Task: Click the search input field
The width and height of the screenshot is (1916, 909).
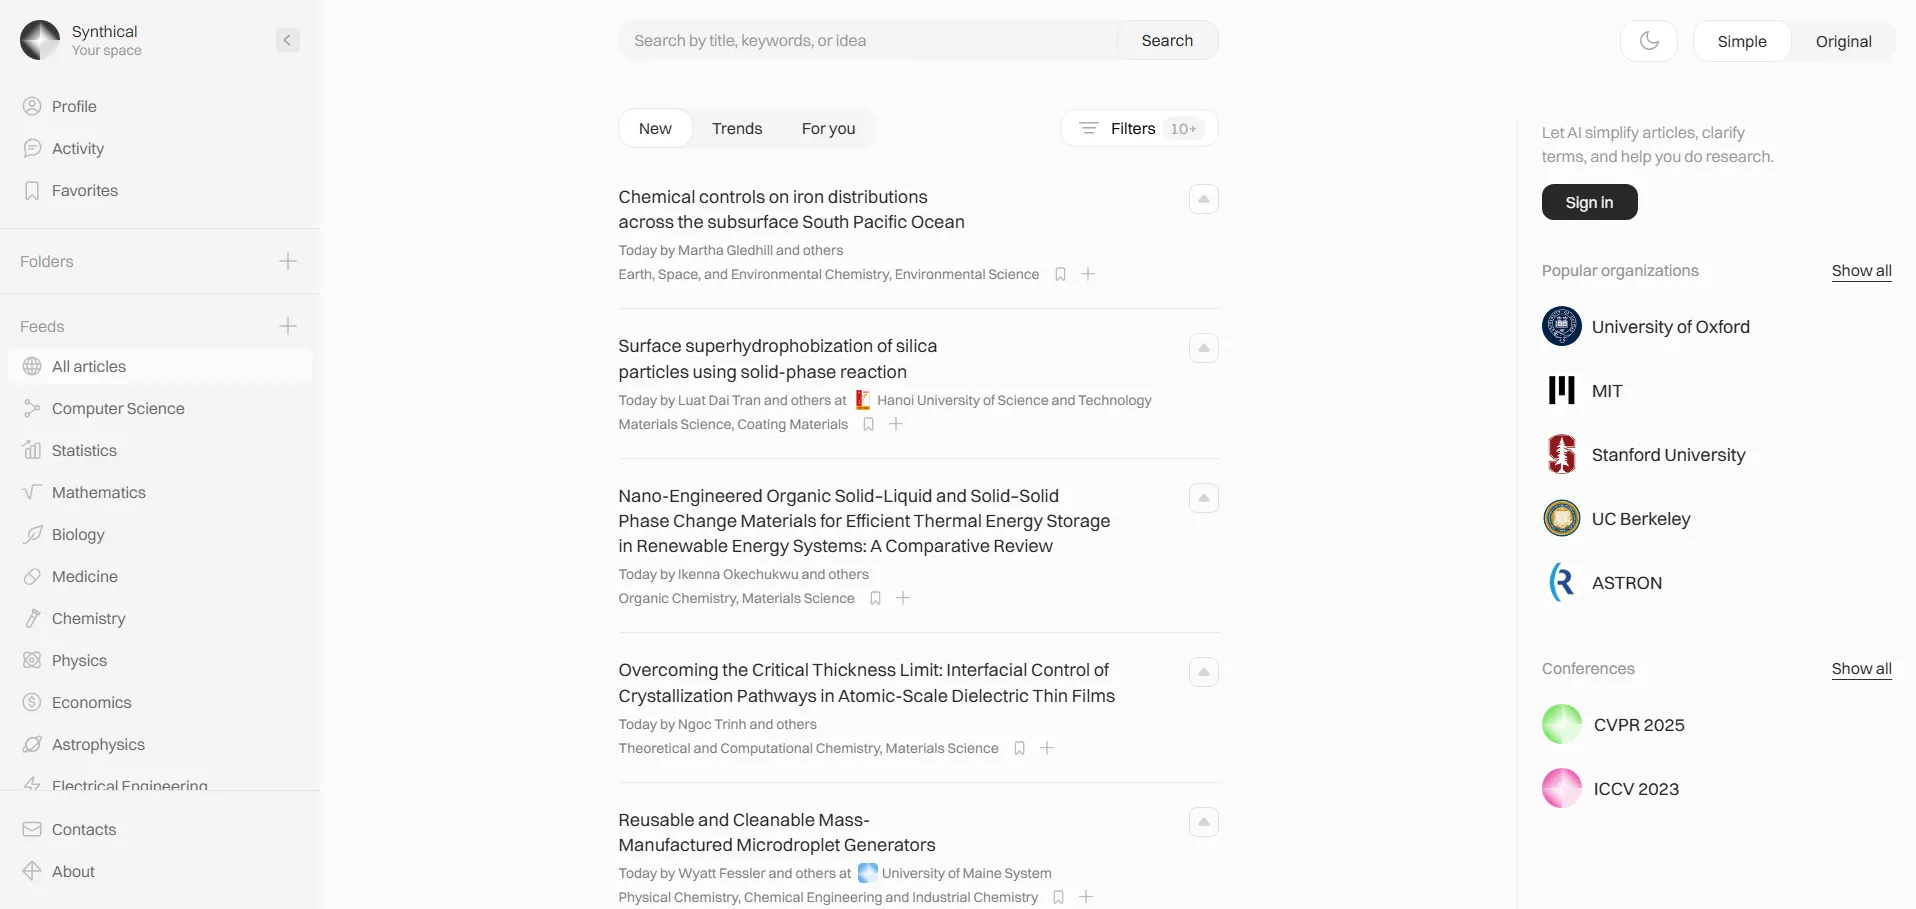Action: coord(870,41)
